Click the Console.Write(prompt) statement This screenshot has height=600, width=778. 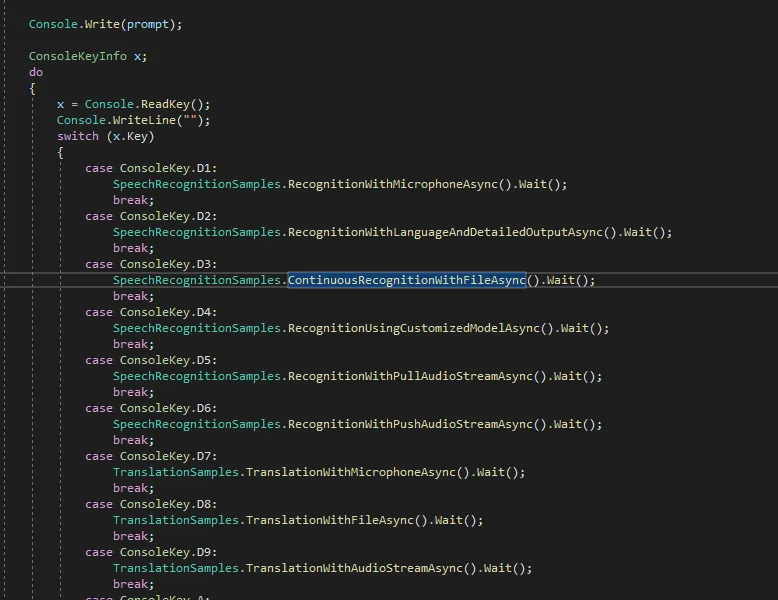[x=105, y=24]
